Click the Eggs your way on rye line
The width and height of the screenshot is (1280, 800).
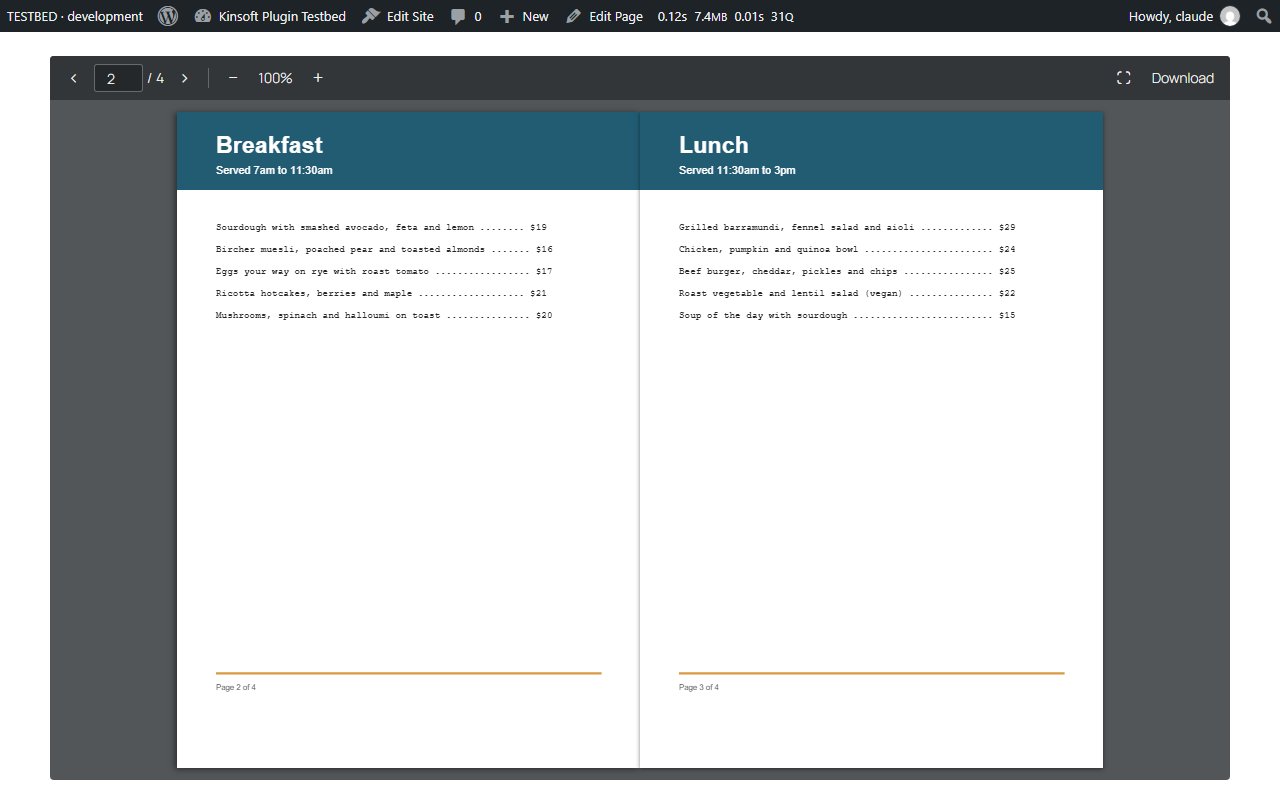pyautogui.click(x=384, y=272)
